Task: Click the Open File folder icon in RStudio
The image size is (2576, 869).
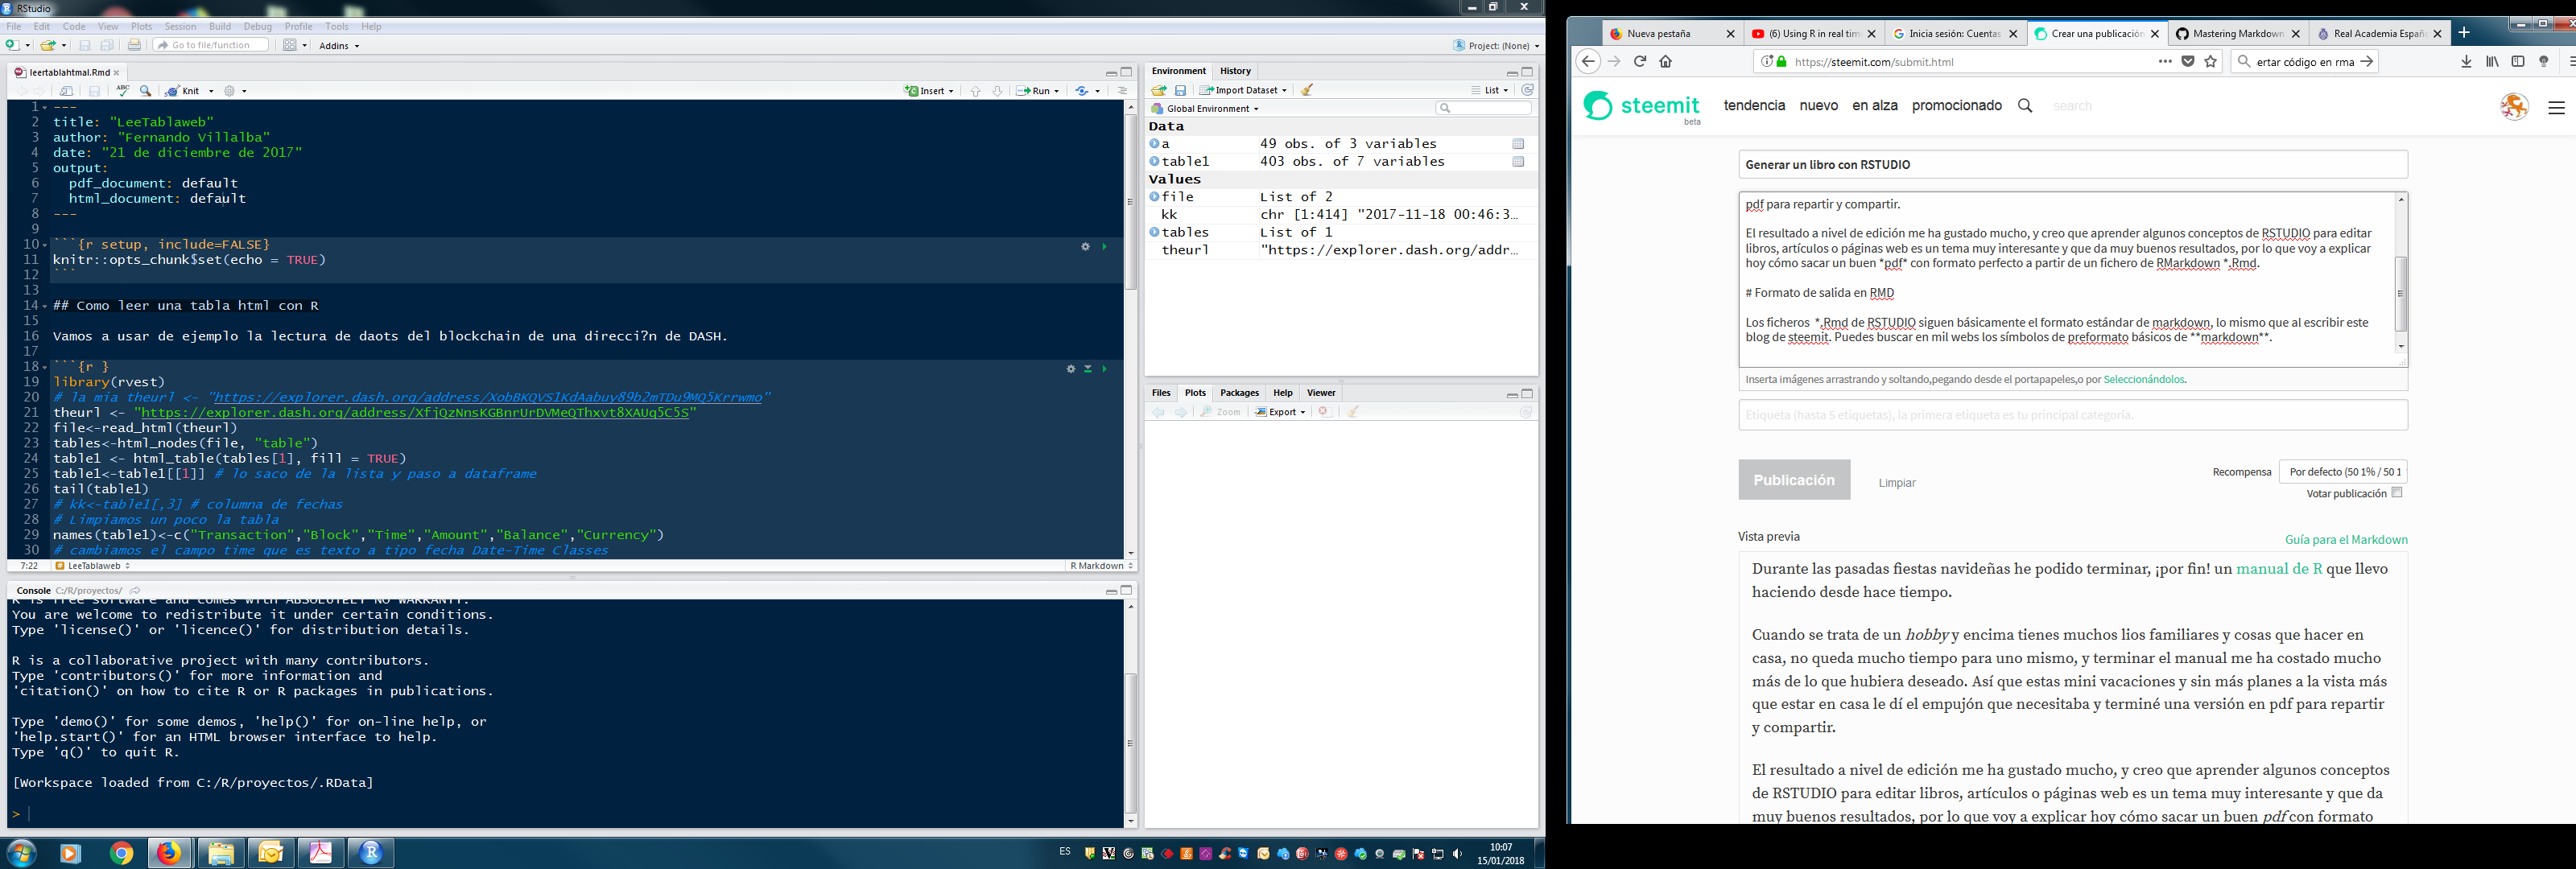Action: pos(47,45)
